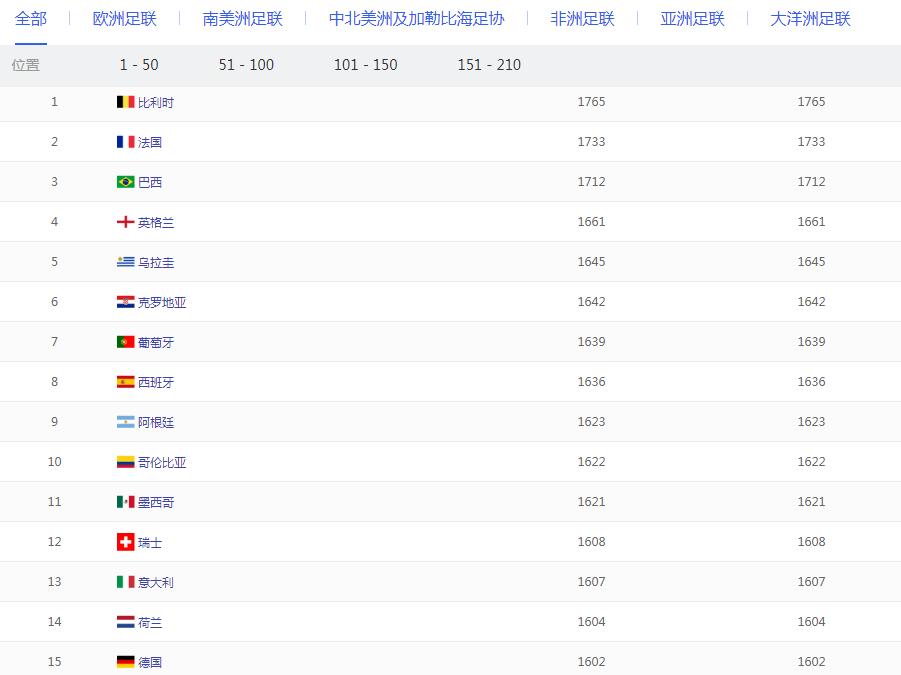Open the 英格兰 team link
This screenshot has width=901, height=675.
click(156, 222)
